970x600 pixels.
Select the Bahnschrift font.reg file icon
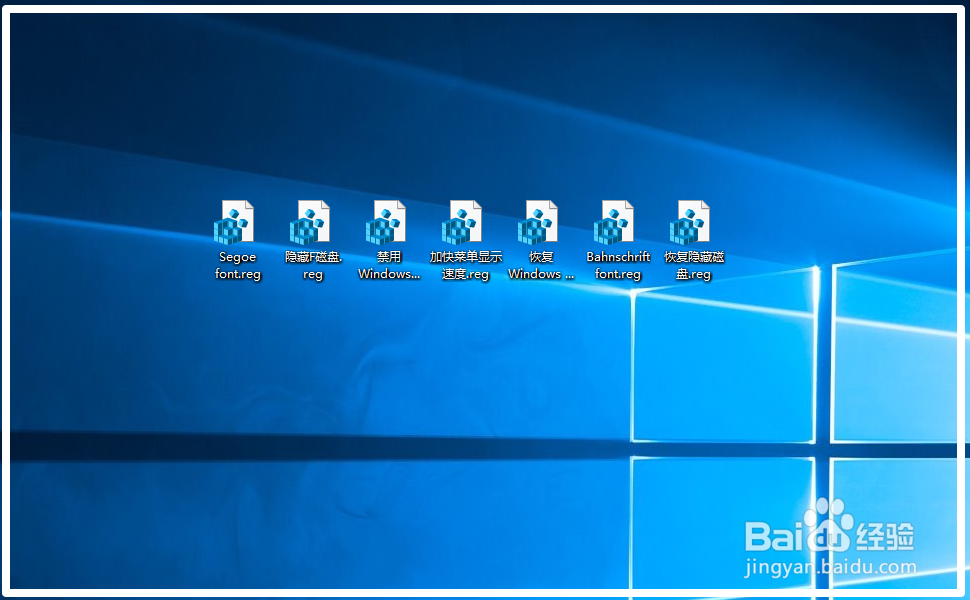(614, 222)
